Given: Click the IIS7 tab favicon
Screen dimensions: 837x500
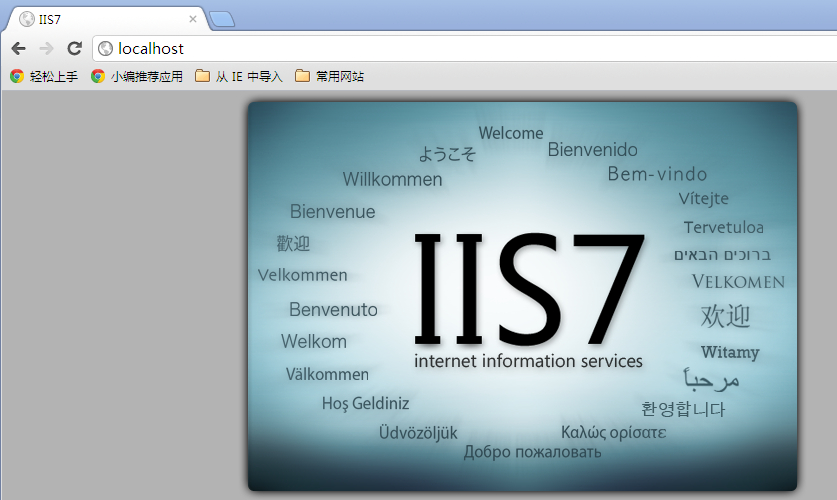Looking at the screenshot, I should [26, 19].
